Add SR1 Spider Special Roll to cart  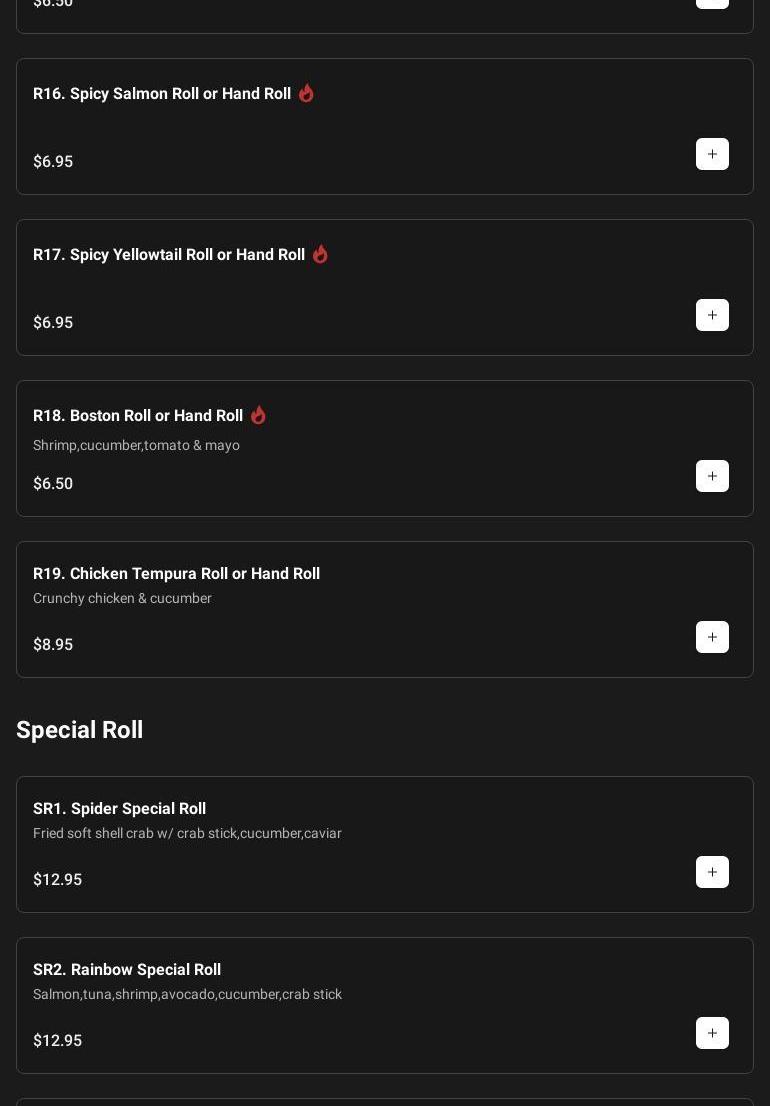[x=712, y=872]
